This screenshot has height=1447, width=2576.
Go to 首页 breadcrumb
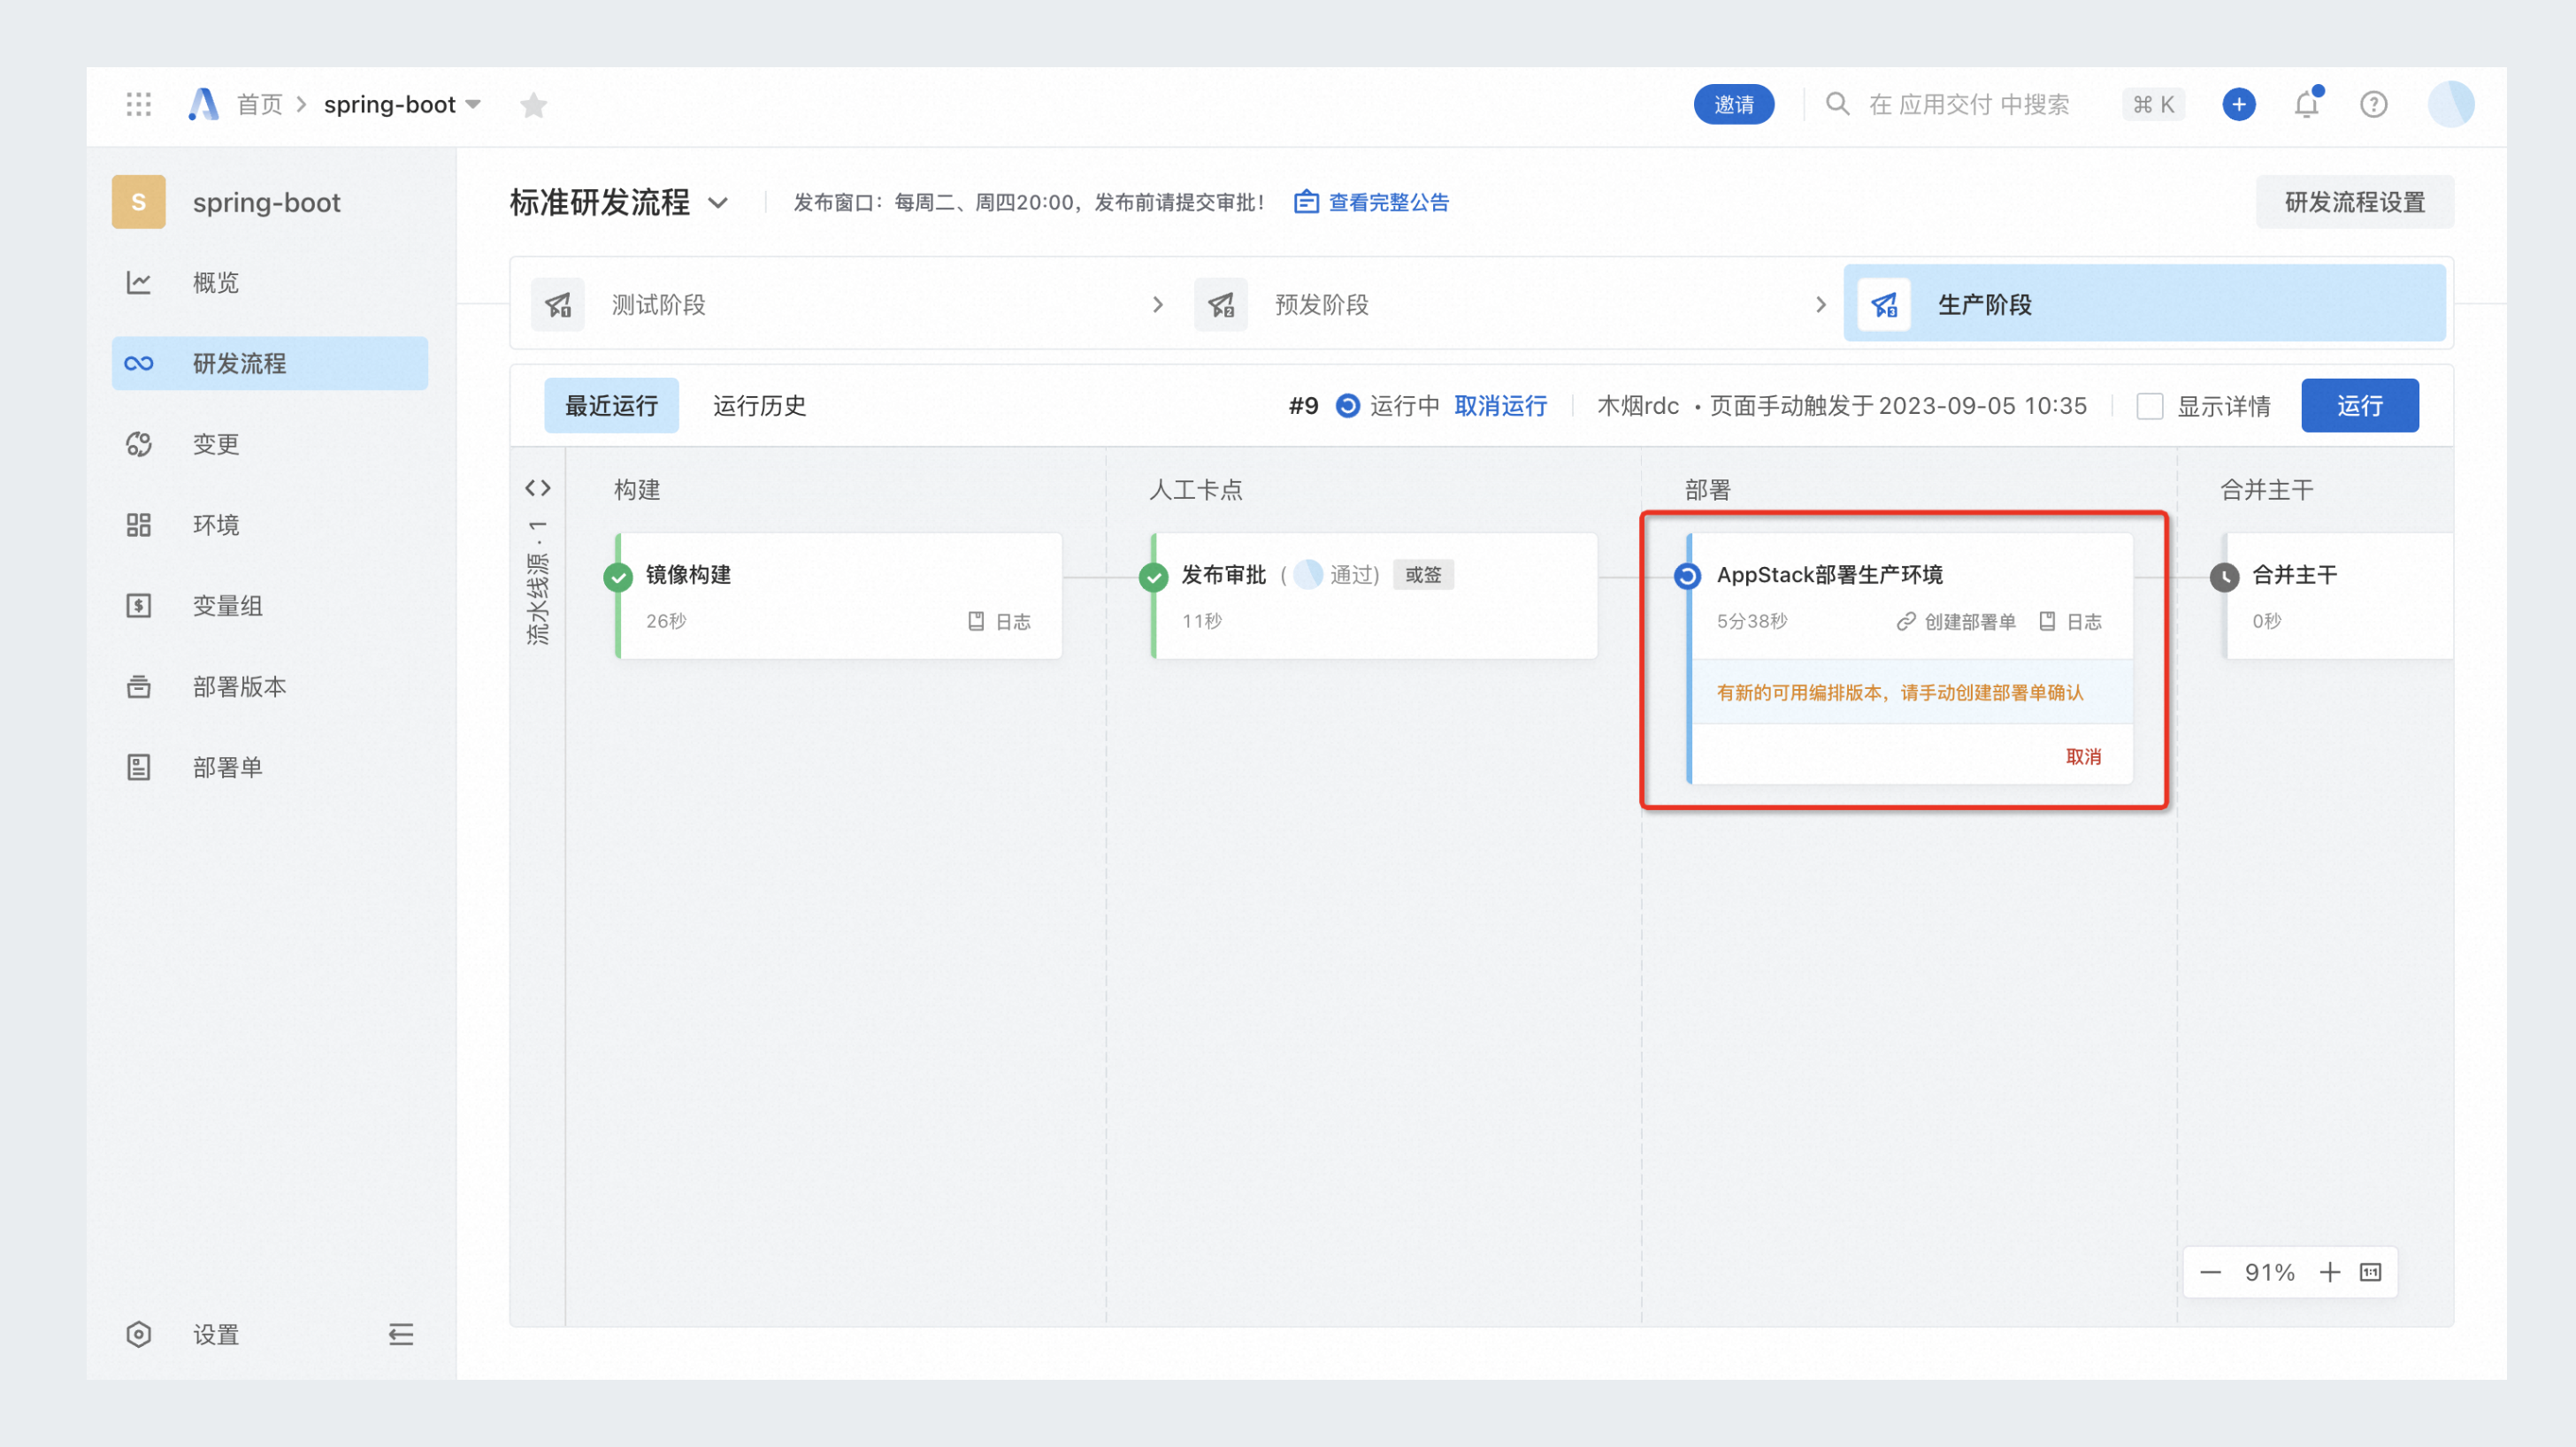pos(259,104)
